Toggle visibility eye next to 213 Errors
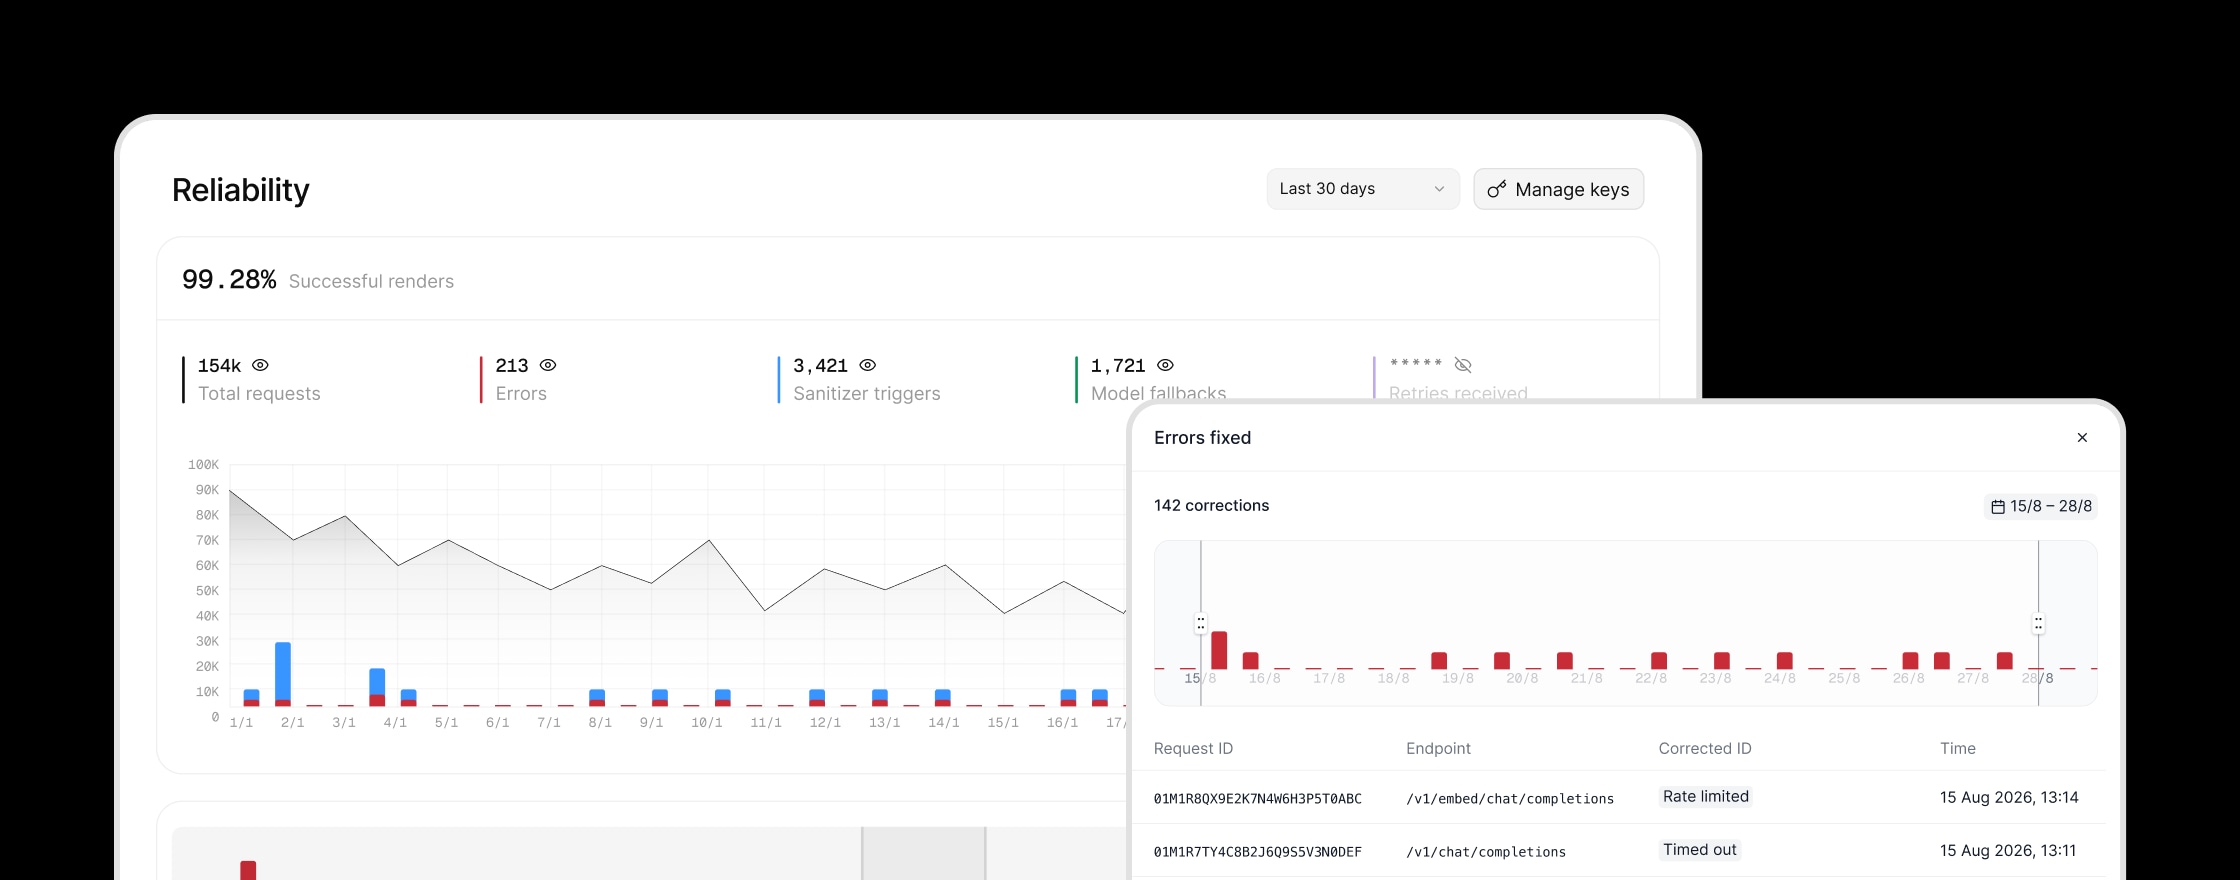 pos(548,365)
